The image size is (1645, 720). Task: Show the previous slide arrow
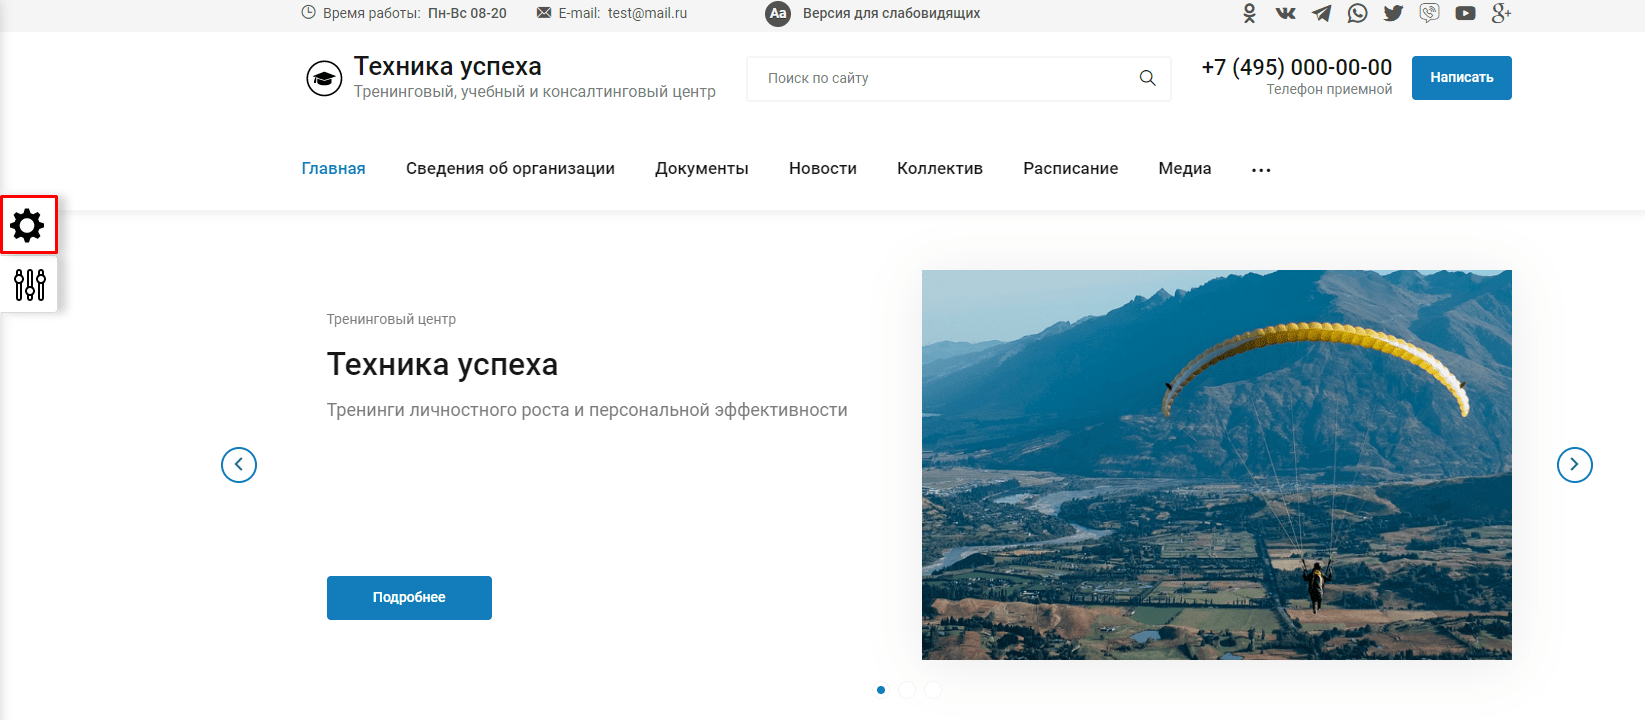coord(239,464)
